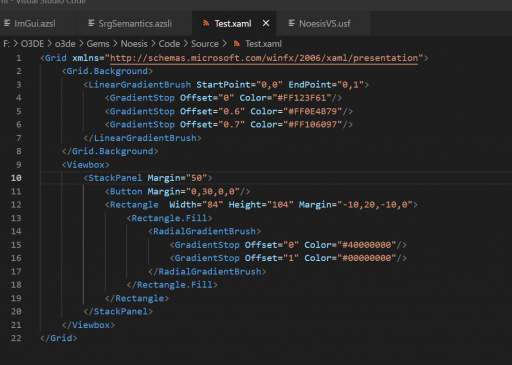The height and width of the screenshot is (365, 512).
Task: Open the schemas.microsoft.com xmlns link
Action: pos(264,58)
